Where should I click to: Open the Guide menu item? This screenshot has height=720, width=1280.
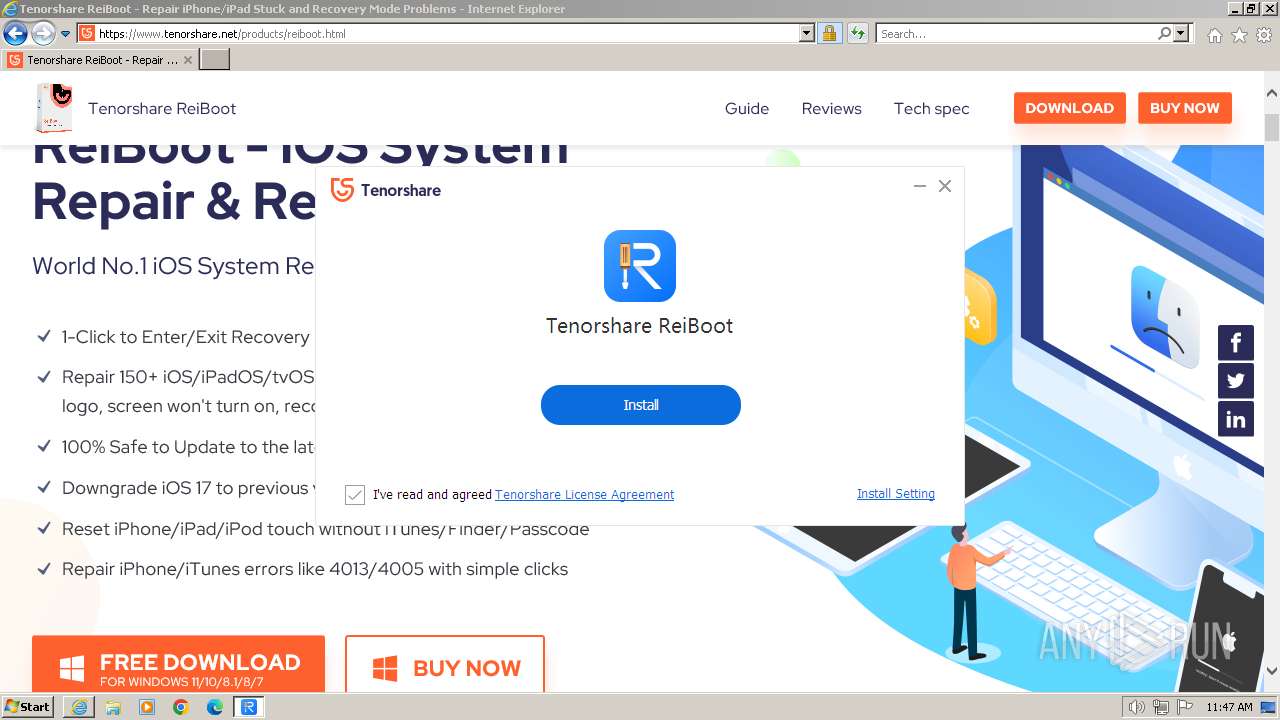pyautogui.click(x=747, y=108)
